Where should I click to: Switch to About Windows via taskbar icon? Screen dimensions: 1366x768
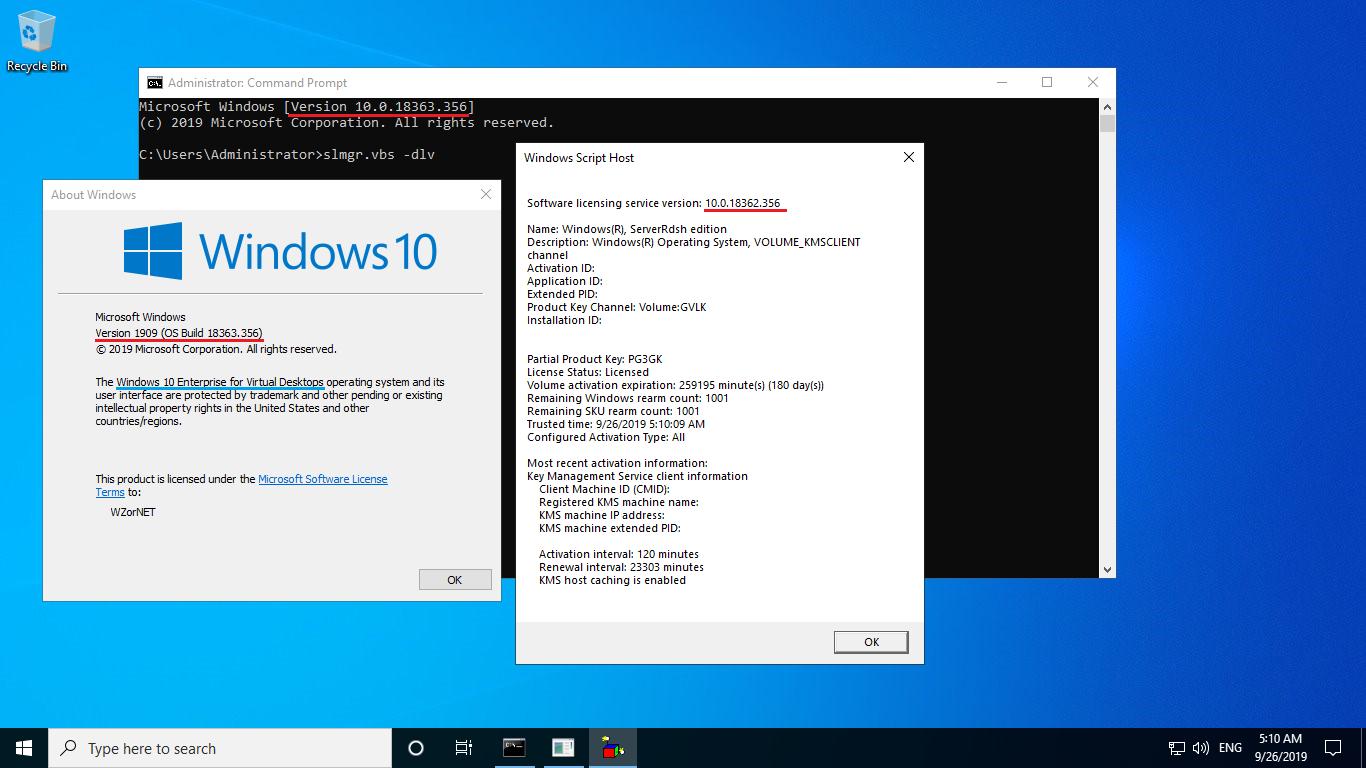(563, 748)
